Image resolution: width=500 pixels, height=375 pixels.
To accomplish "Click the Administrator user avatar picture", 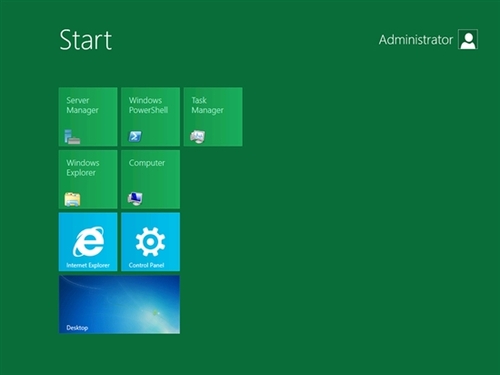I will pos(468,39).
